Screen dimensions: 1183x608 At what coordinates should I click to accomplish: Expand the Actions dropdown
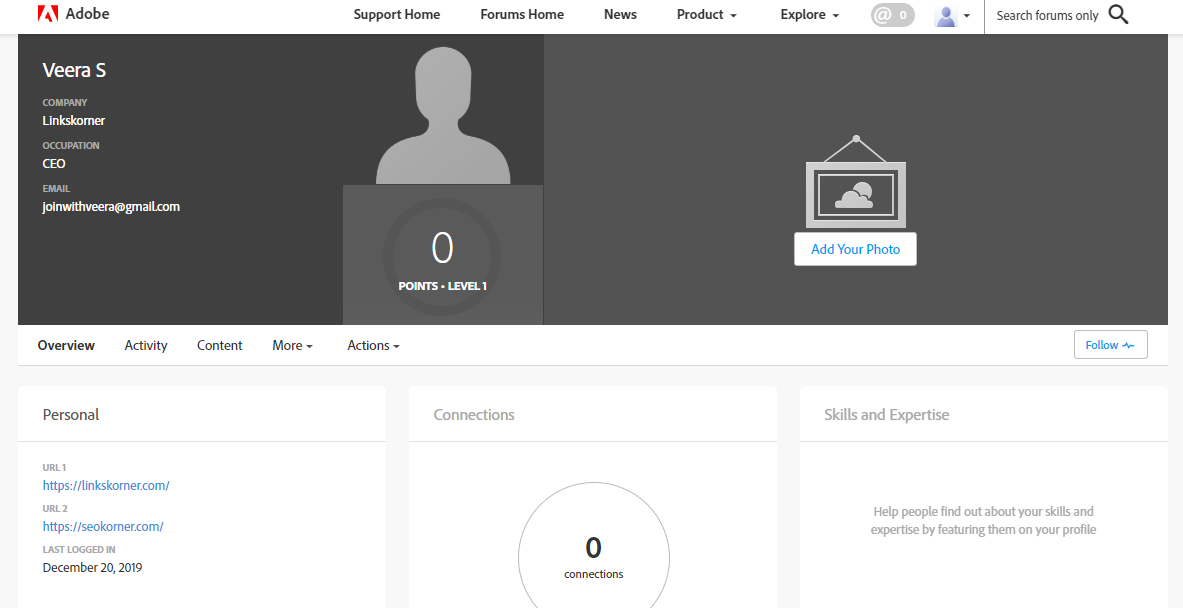372,345
